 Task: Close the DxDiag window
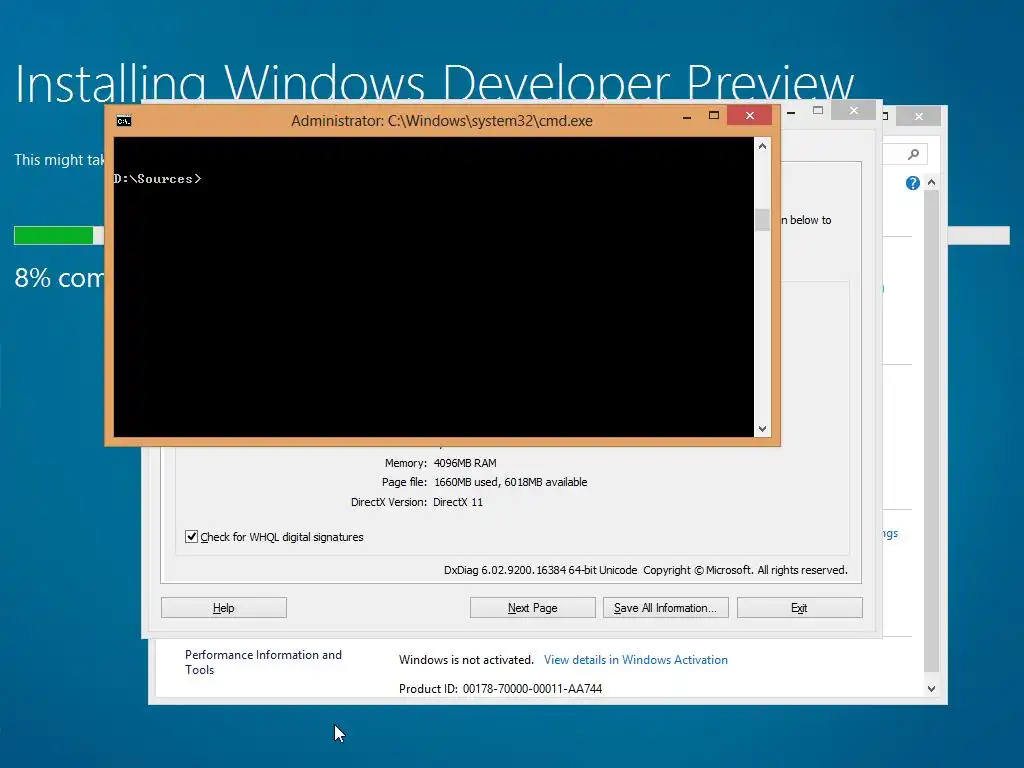[x=854, y=111]
